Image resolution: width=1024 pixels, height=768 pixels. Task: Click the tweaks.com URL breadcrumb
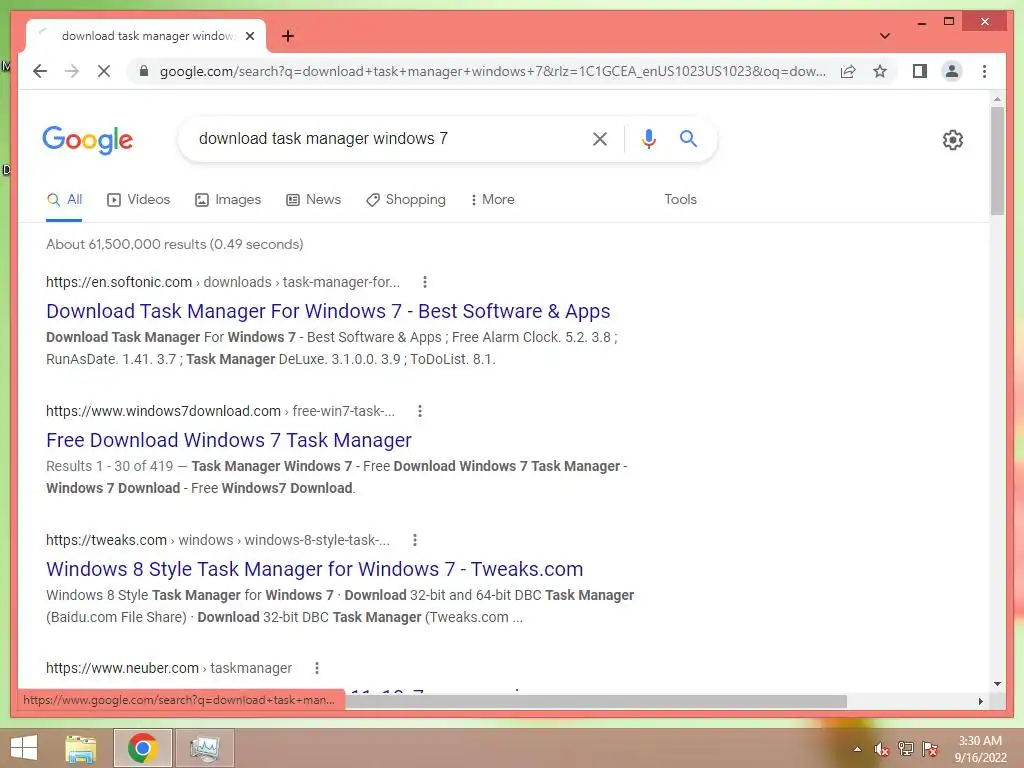(x=217, y=540)
